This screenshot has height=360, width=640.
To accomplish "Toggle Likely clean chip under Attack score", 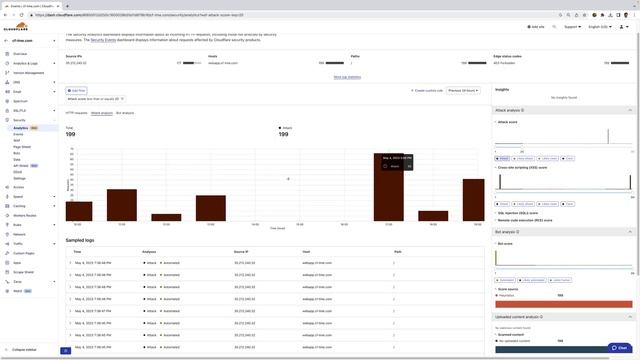I will click(547, 158).
